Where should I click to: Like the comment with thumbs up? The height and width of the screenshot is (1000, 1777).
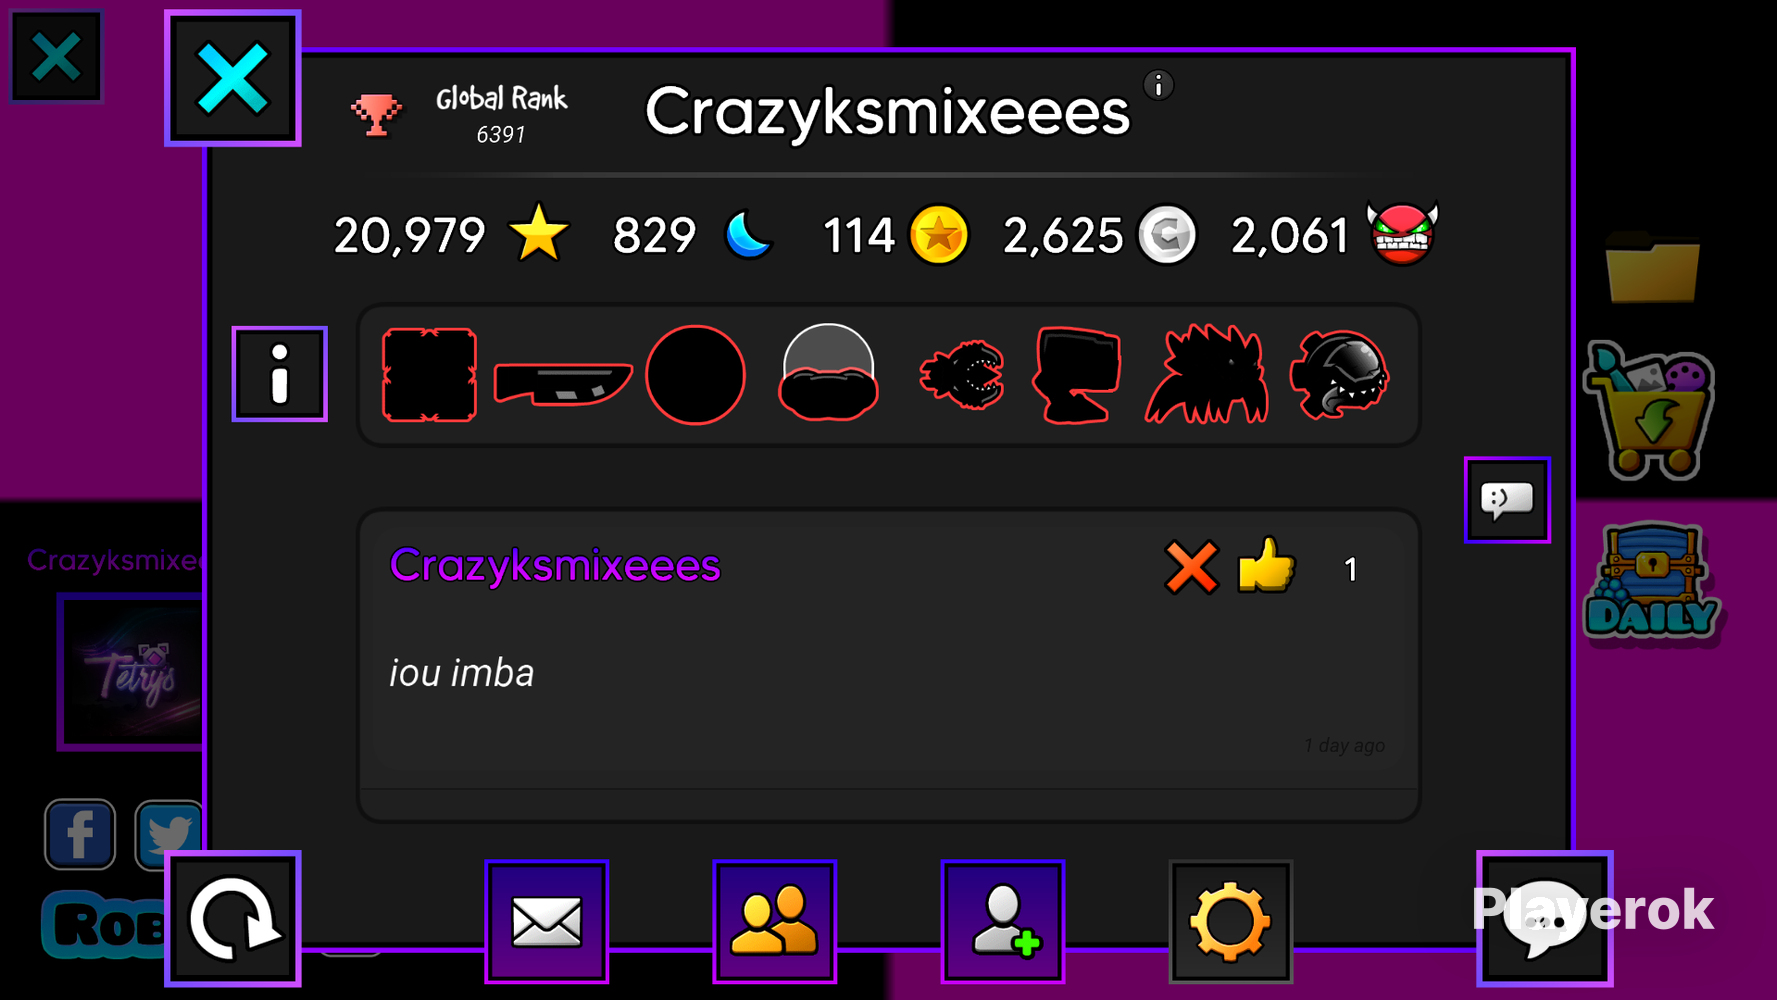1266,566
